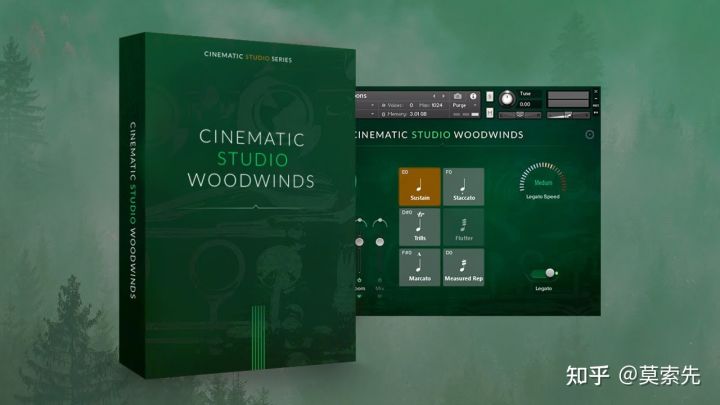Image resolution: width=720 pixels, height=405 pixels.
Task: Expand the Room mic options arrow
Action: 359,296
